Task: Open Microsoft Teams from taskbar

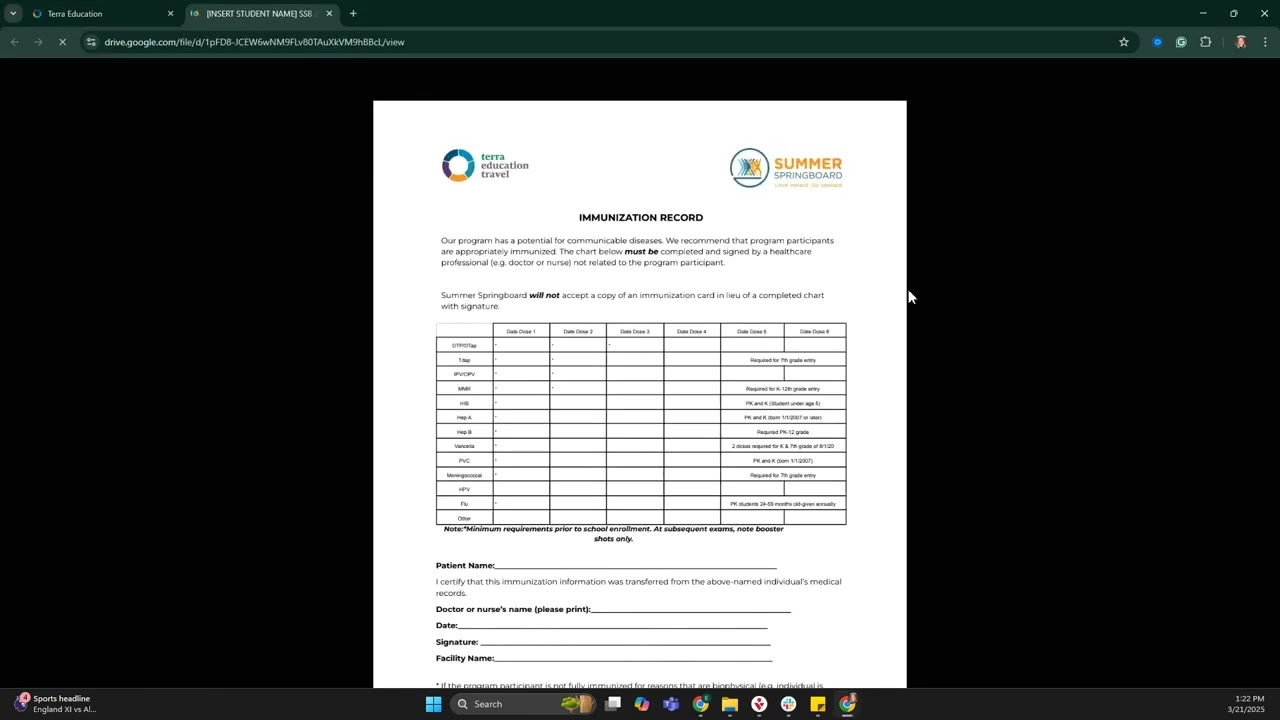Action: tap(671, 704)
